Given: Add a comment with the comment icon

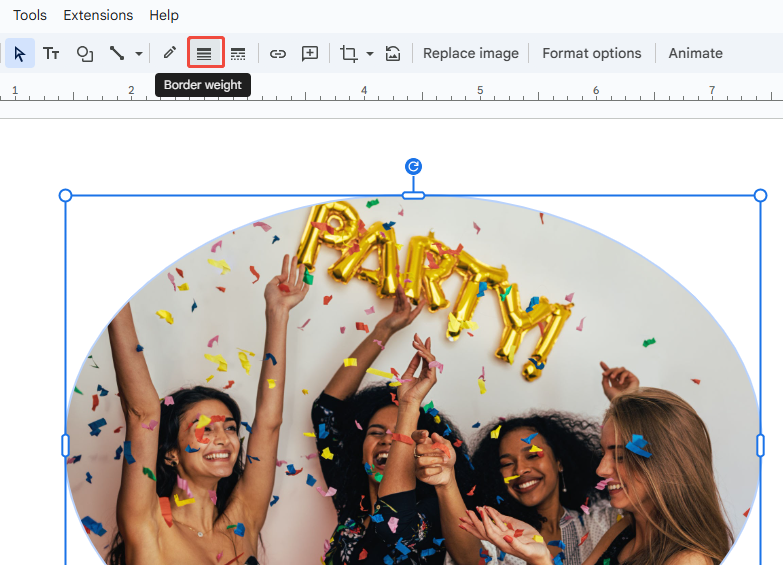Looking at the screenshot, I should tap(310, 54).
